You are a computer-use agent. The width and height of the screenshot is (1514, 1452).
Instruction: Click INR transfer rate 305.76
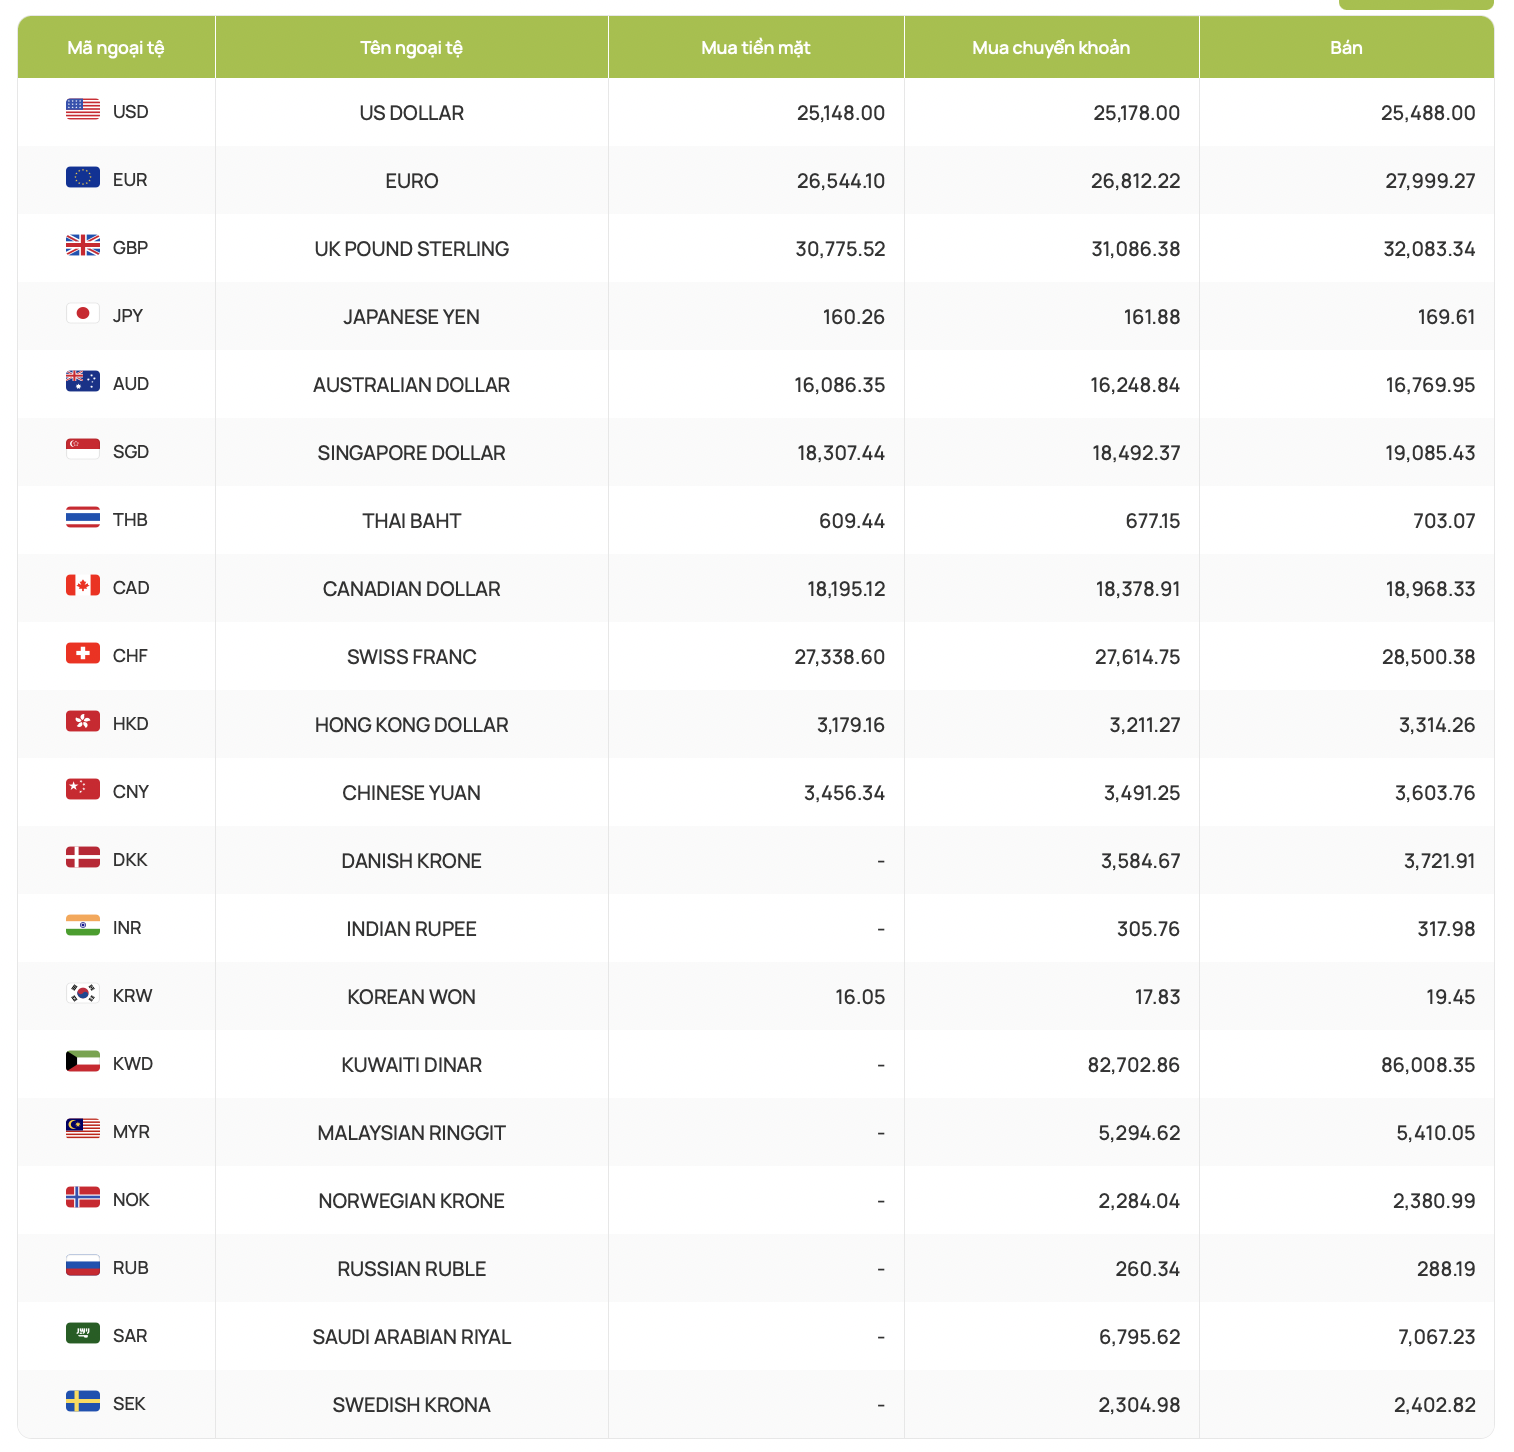[x=1149, y=929]
